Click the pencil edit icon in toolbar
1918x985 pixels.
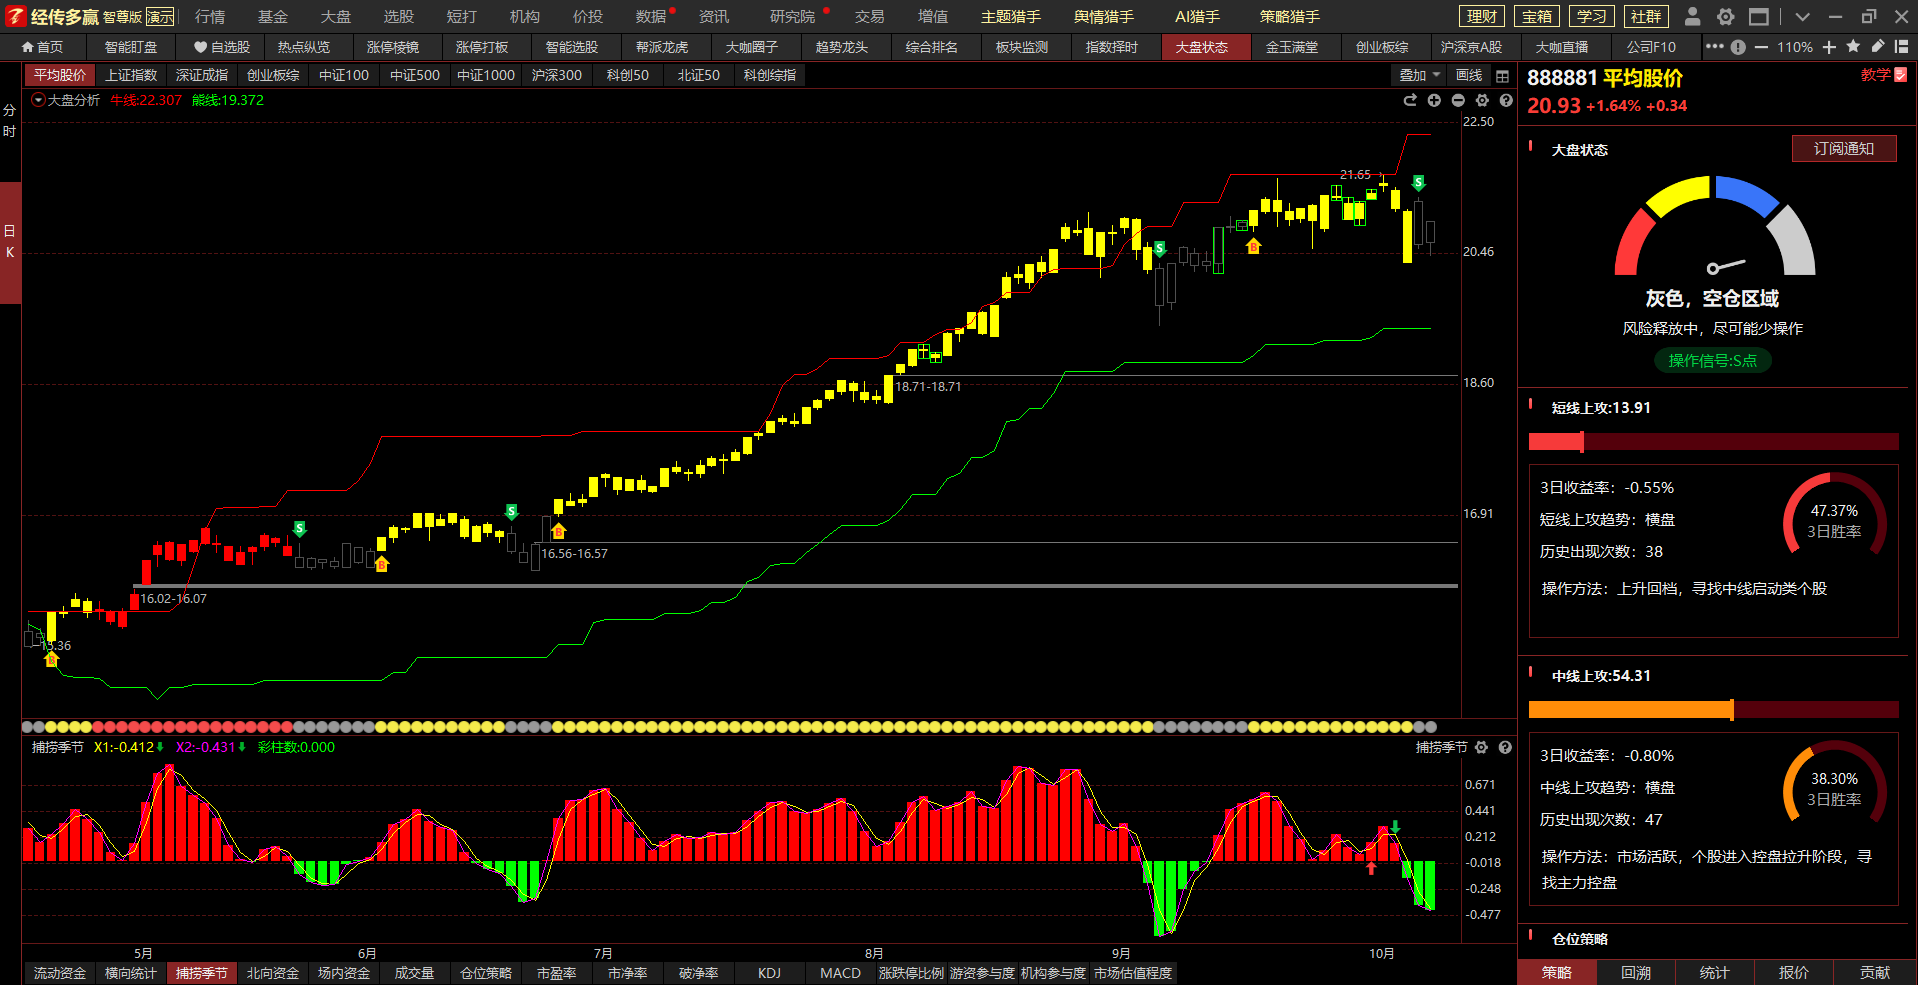[x=1877, y=47]
